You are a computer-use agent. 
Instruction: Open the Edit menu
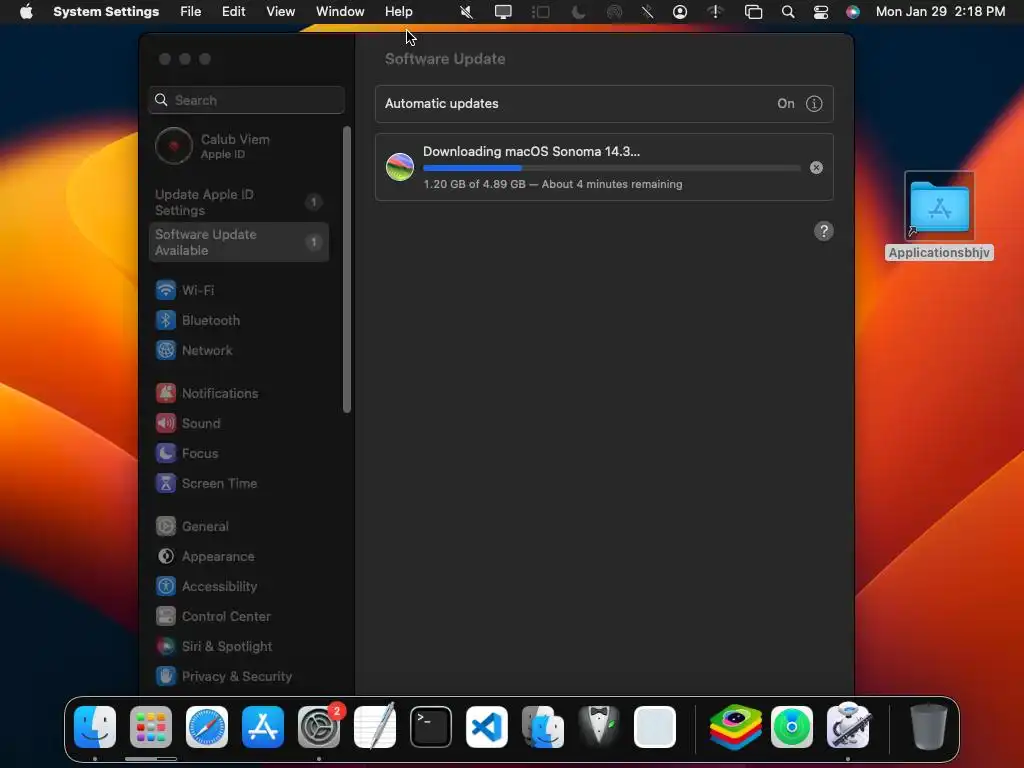pyautogui.click(x=233, y=12)
